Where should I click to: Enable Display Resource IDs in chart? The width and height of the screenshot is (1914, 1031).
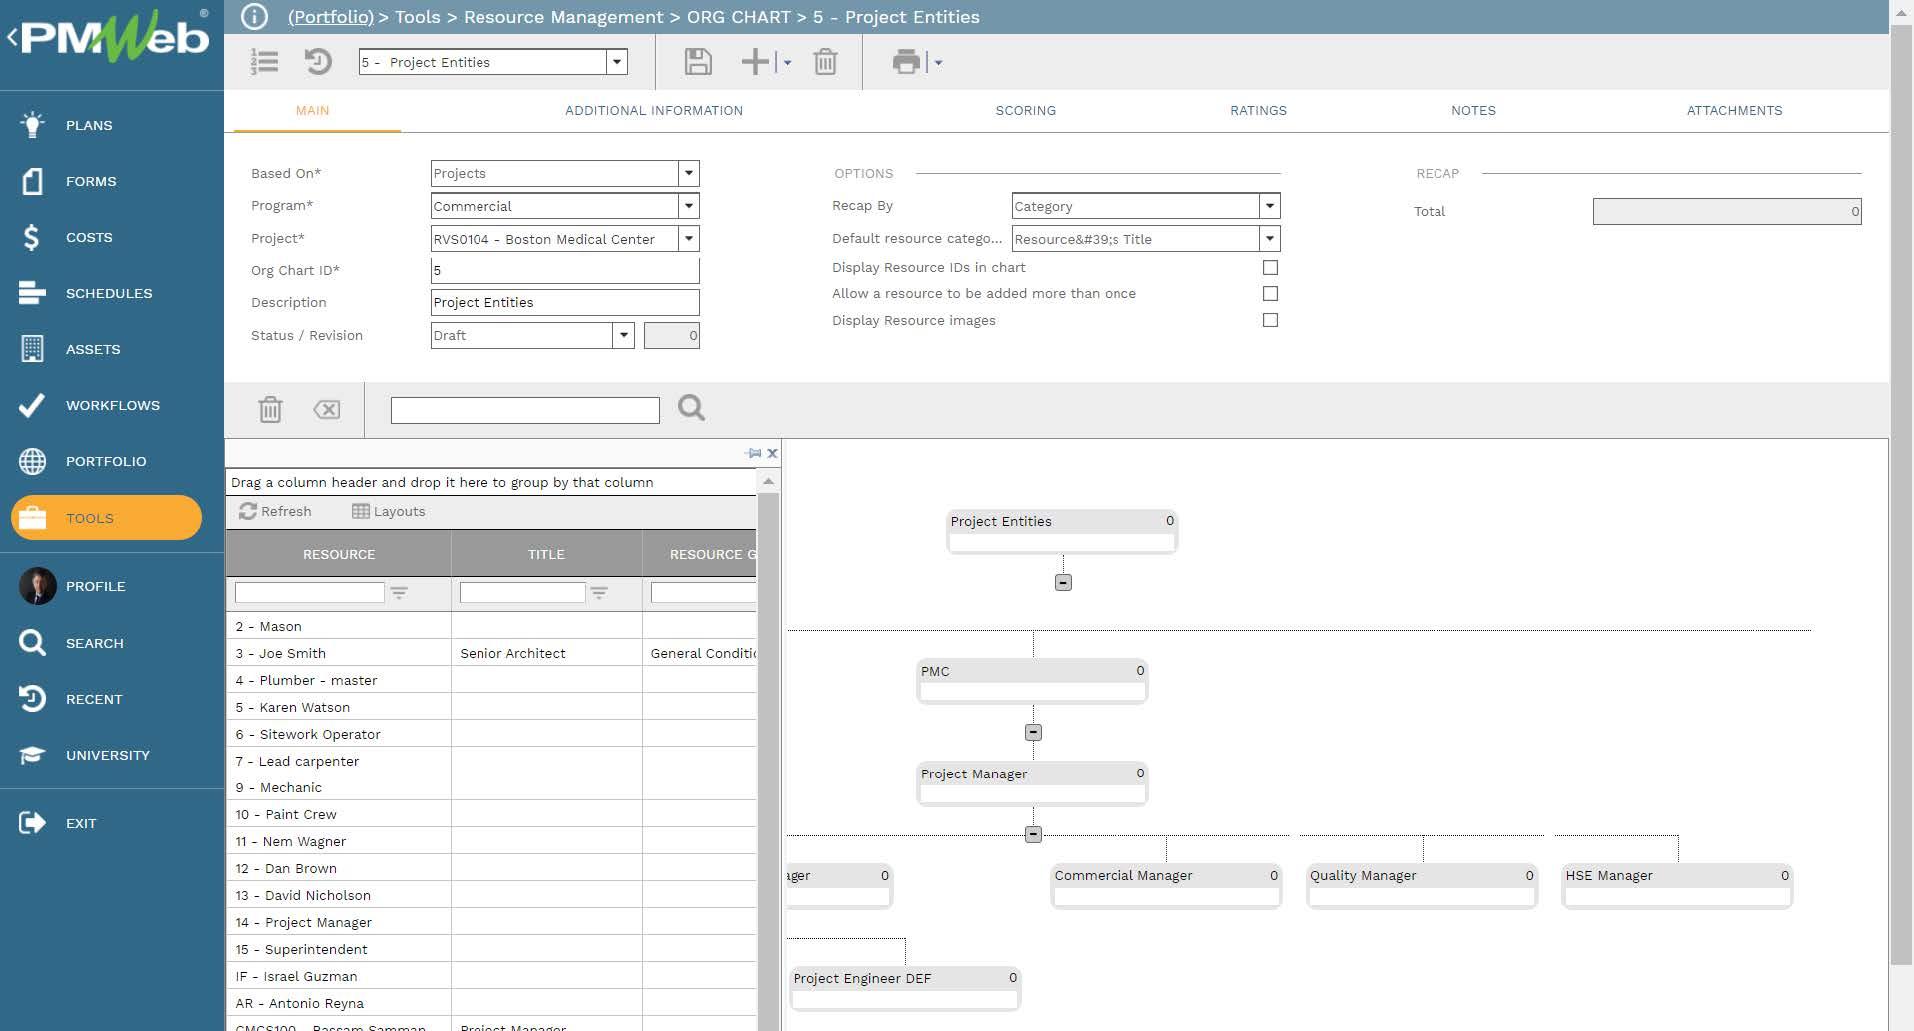click(1270, 268)
